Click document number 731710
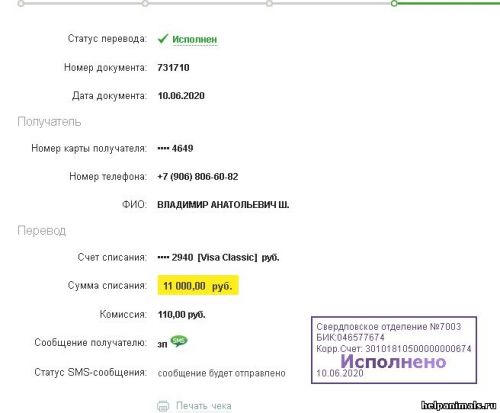500x413 pixels. [173, 68]
